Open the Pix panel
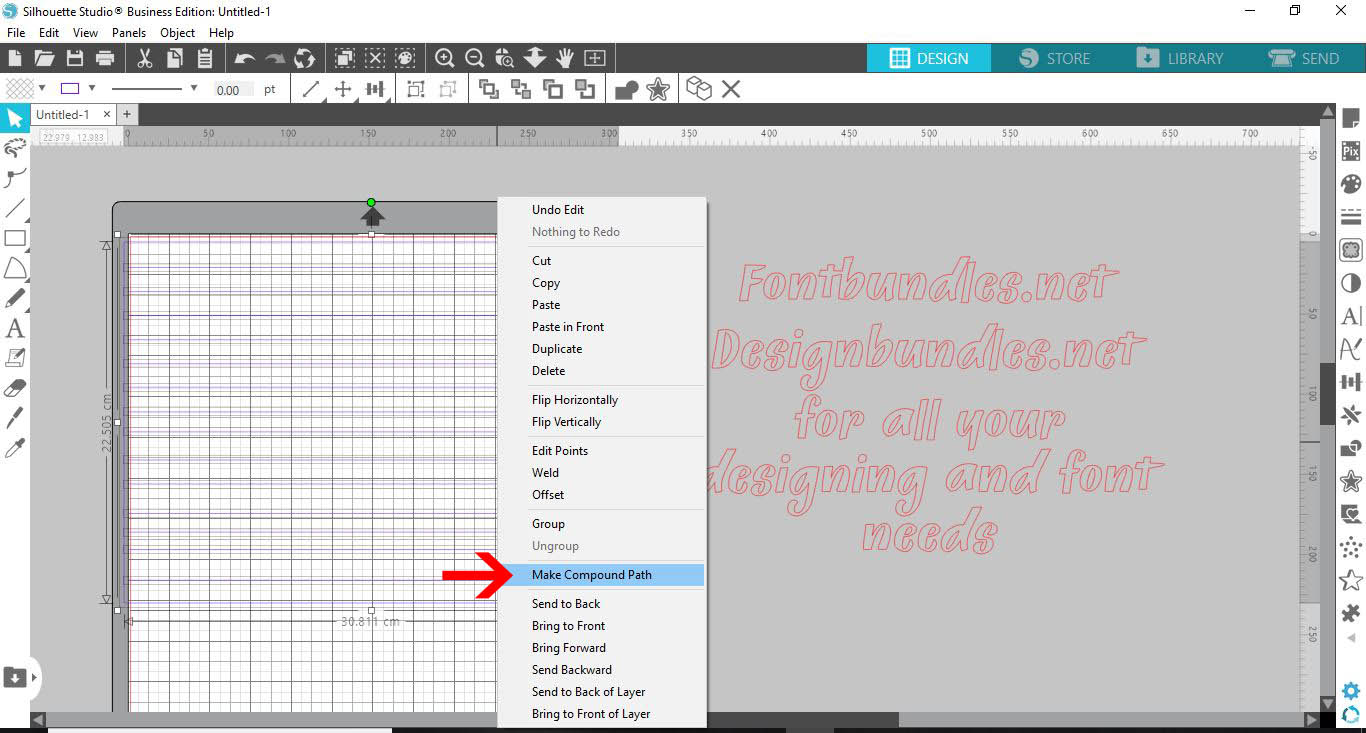Screen dimensions: 1366x733 click(x=1351, y=152)
